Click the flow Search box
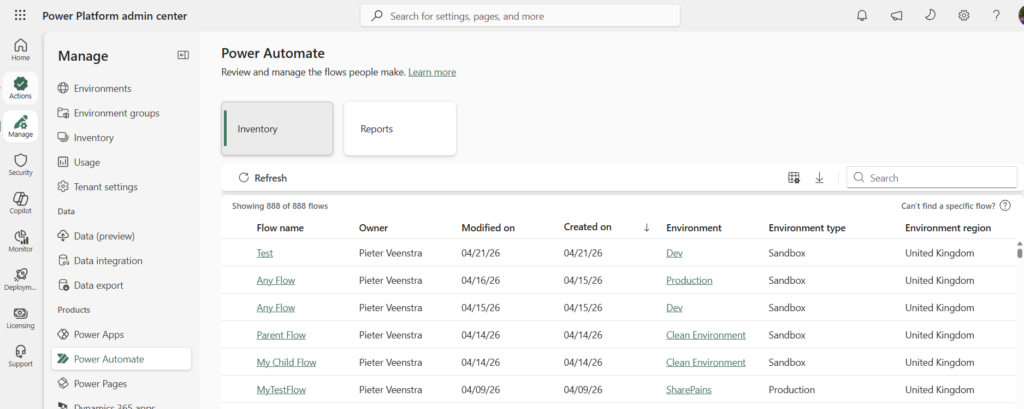1024x409 pixels. [932, 178]
